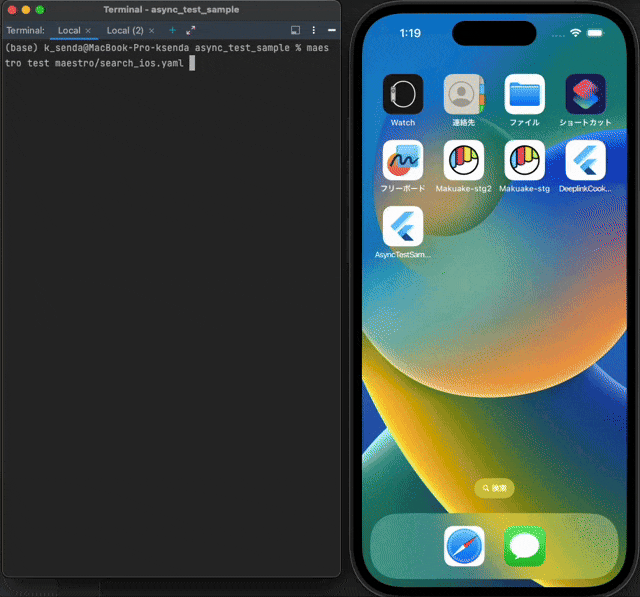Open the ショートカット shortcuts app
Viewport: 640px width, 597px height.
tap(585, 94)
